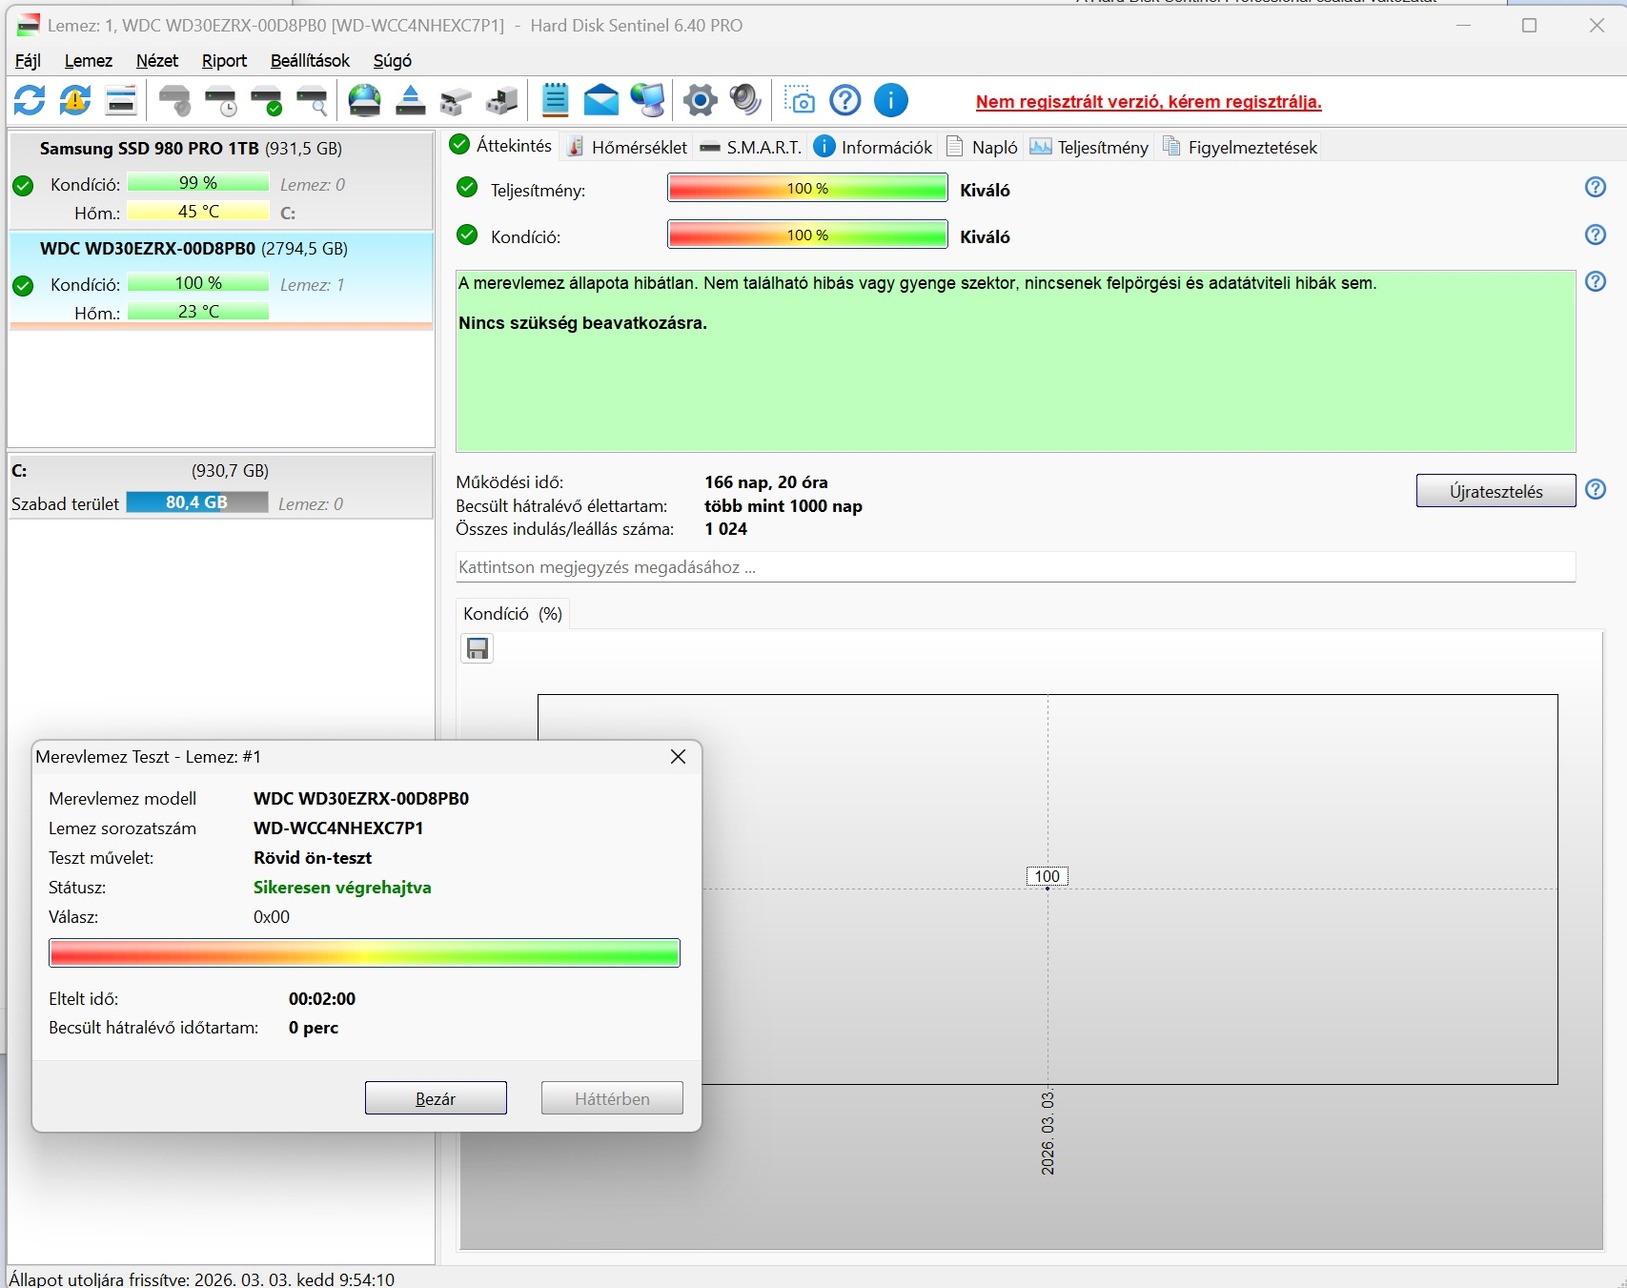Switch to the Figyelmeztetések tab
Viewport: 1627px width, 1288px height.
point(1240,147)
